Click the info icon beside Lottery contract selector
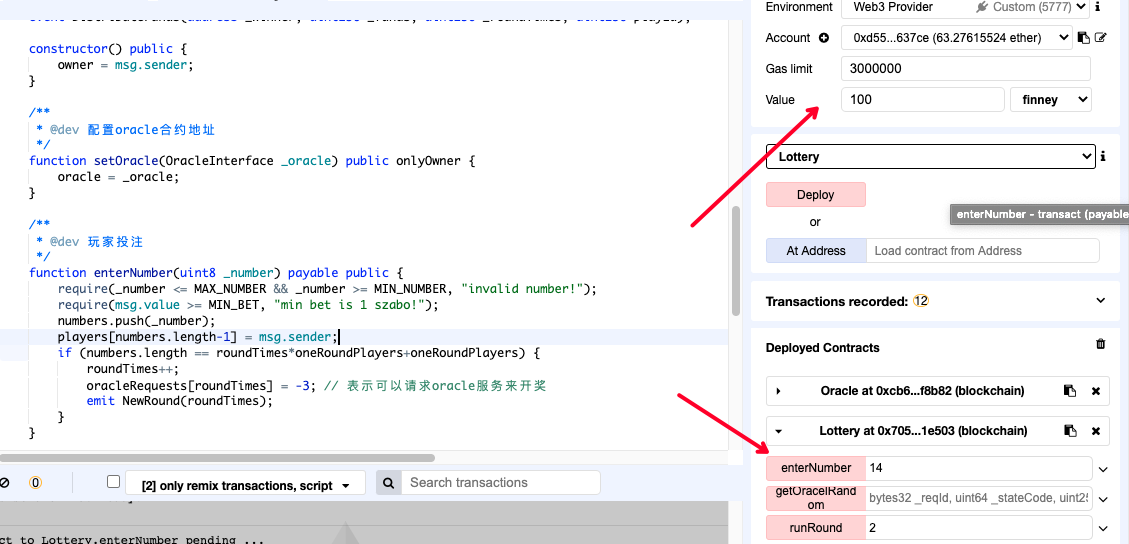Screen dimensions: 1129x544 point(1103,156)
